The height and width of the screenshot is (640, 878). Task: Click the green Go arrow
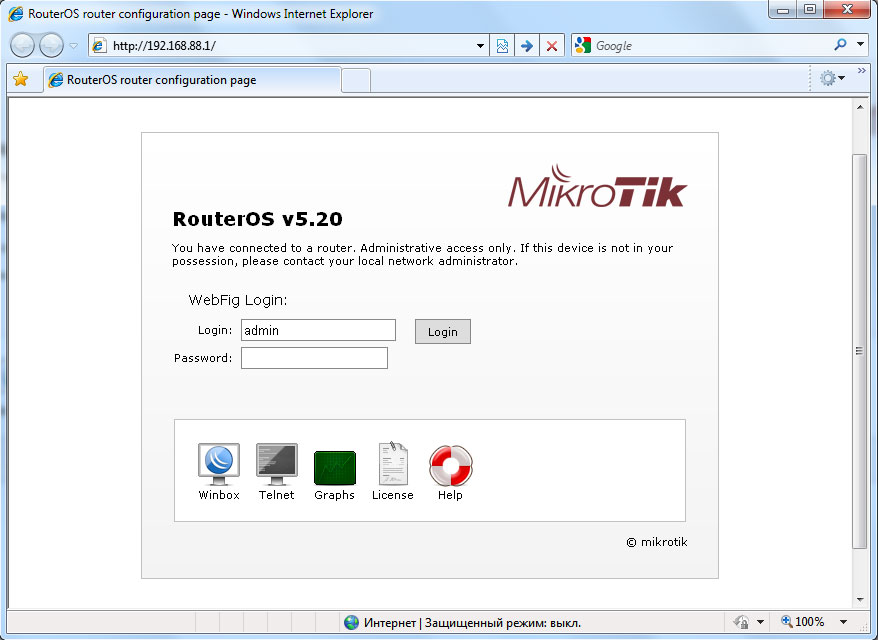[x=527, y=45]
